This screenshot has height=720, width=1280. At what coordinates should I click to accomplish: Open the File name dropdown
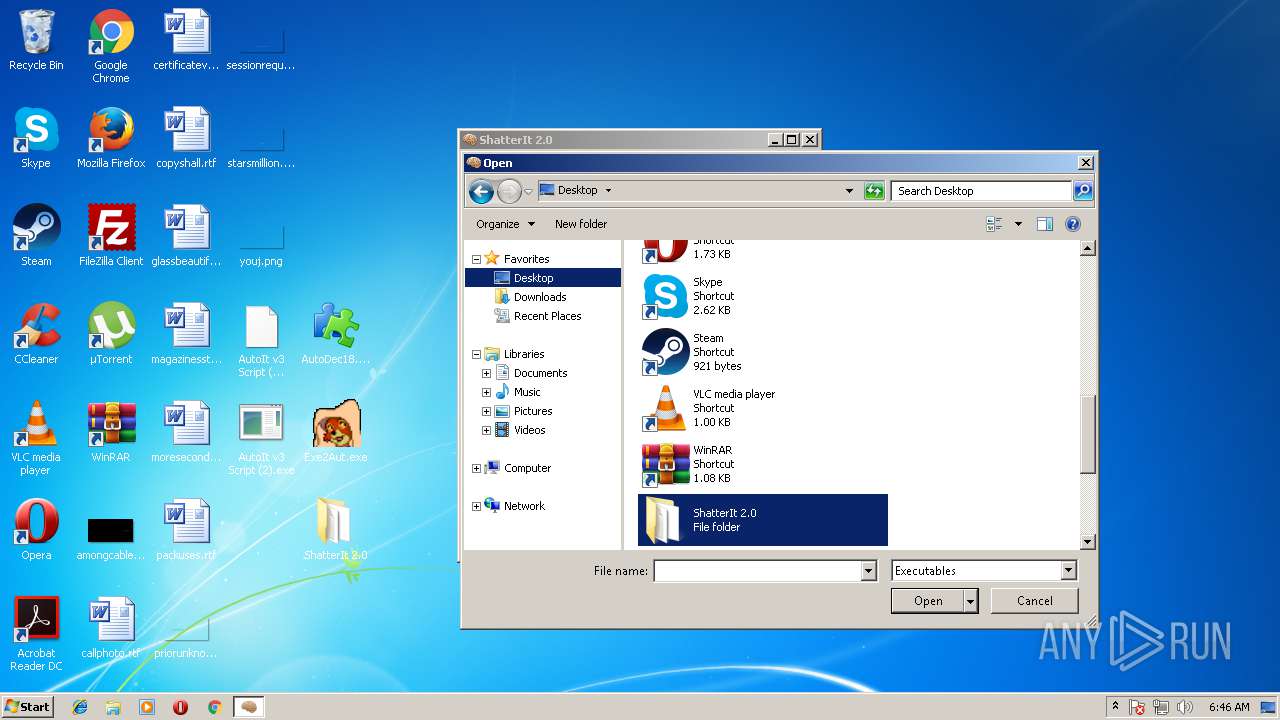pos(868,571)
